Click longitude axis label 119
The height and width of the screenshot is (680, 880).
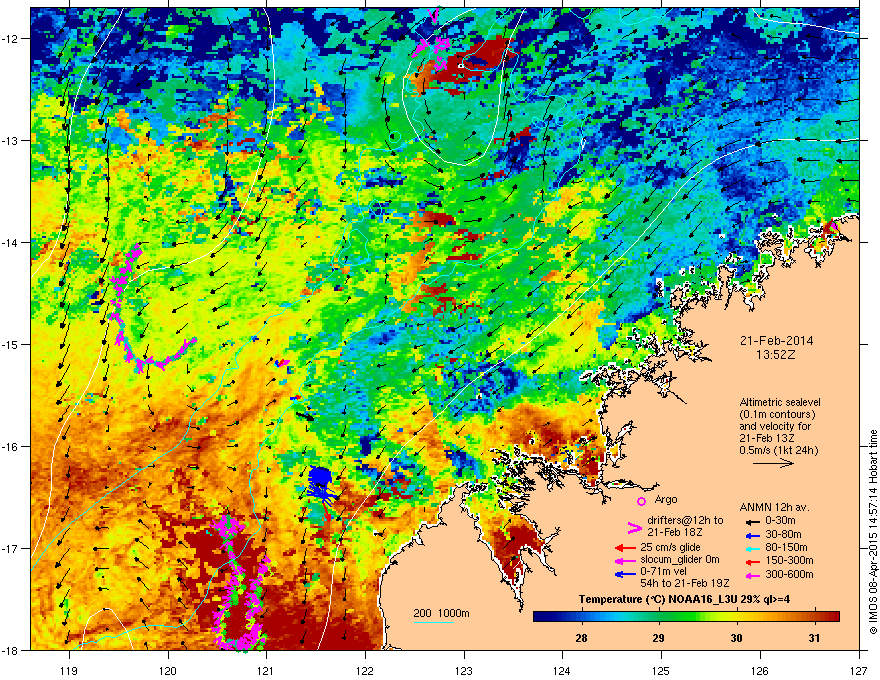69,670
